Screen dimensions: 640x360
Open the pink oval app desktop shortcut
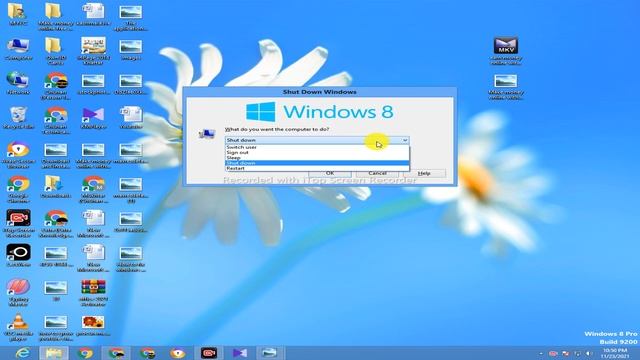18,292
